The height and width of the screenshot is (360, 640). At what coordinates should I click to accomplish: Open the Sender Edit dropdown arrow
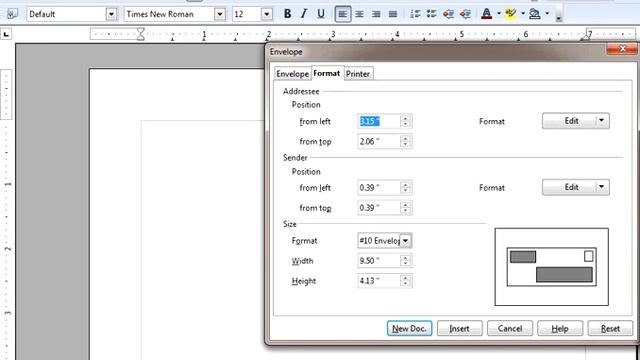602,187
